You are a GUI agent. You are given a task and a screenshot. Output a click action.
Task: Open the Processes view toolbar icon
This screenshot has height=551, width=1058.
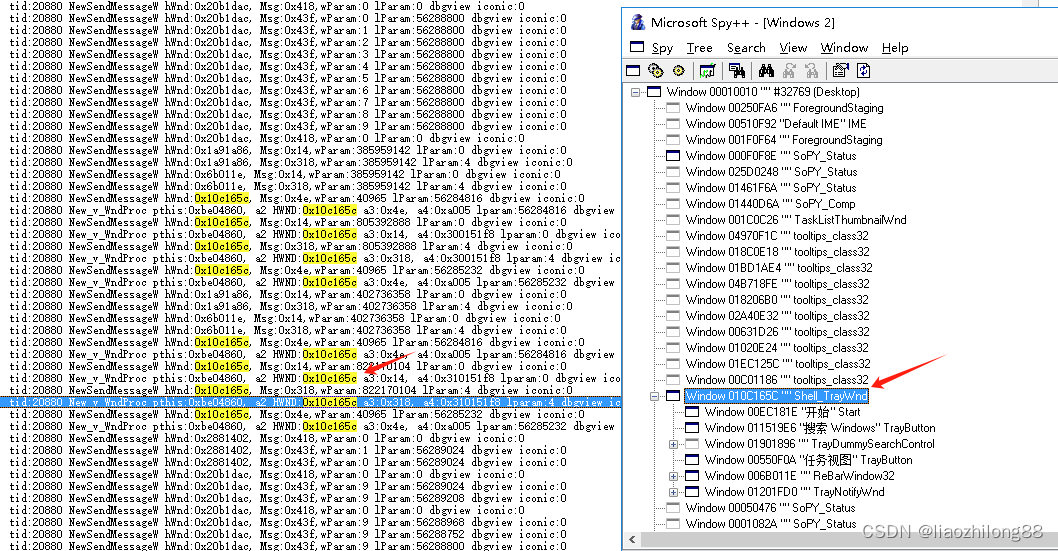655,70
